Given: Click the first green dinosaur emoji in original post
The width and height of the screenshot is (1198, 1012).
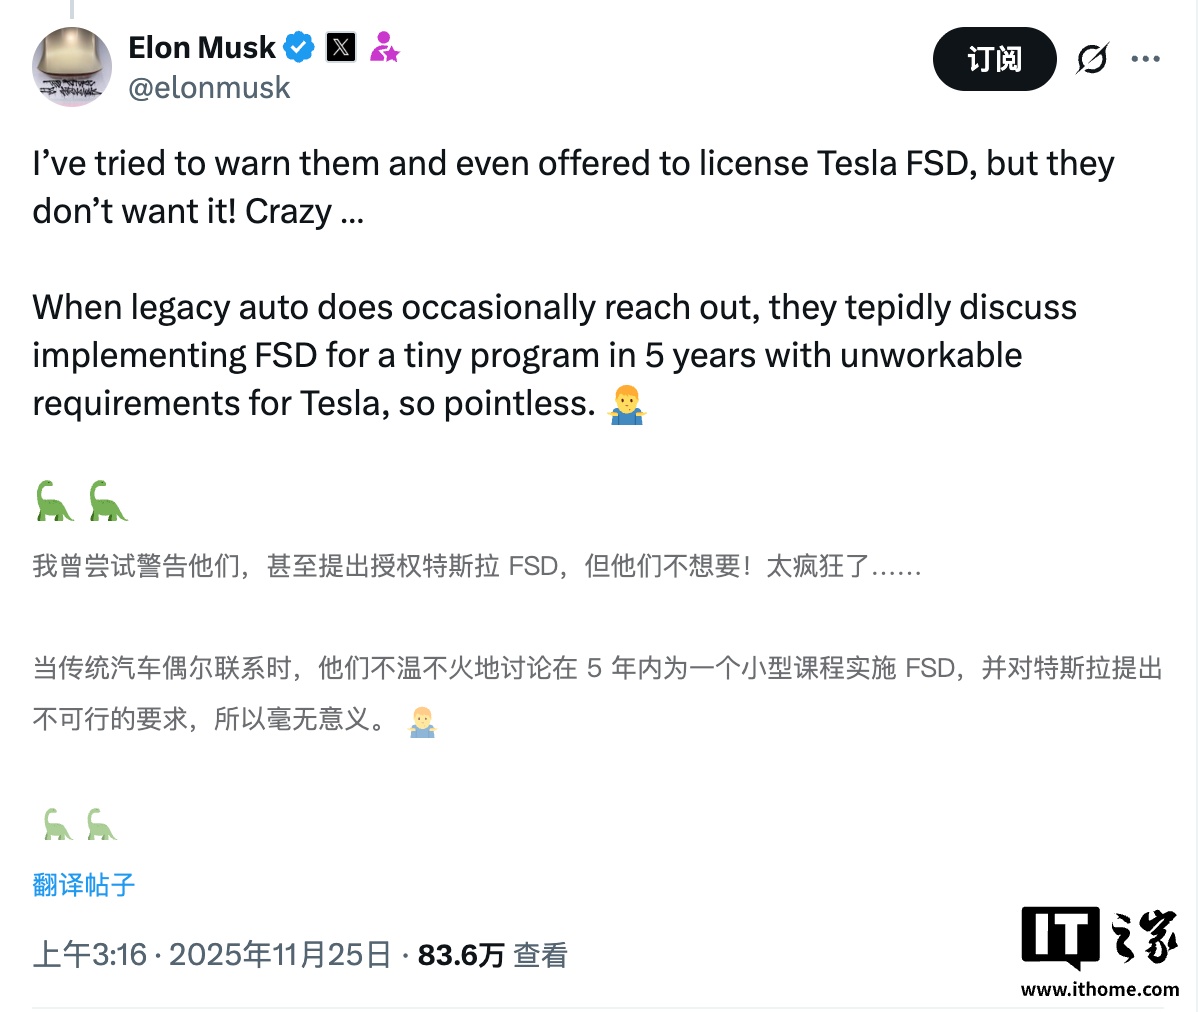Looking at the screenshot, I should click(54, 500).
